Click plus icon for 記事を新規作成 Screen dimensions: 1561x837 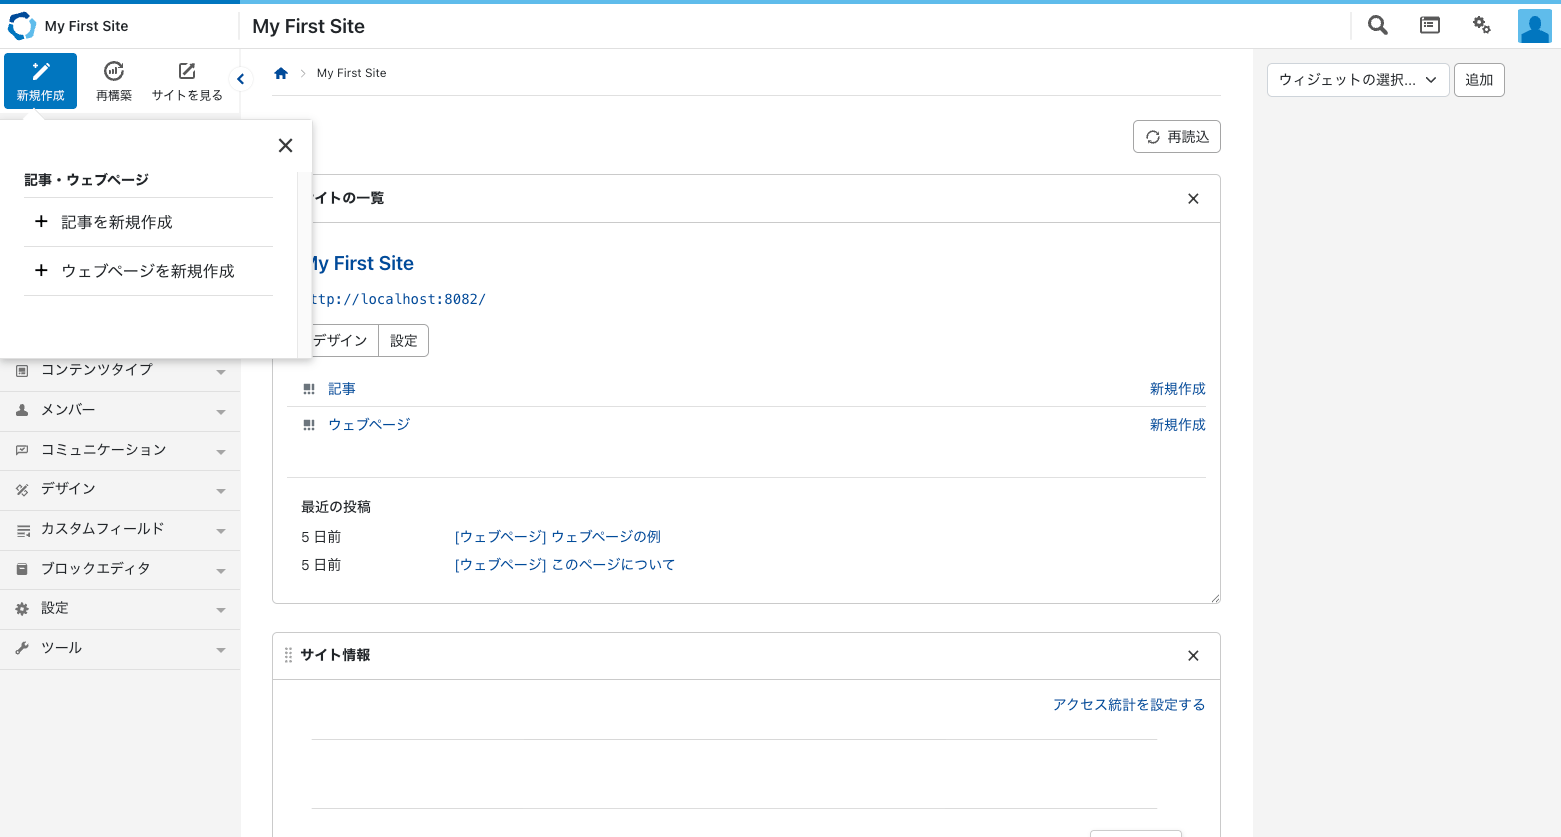pos(41,221)
